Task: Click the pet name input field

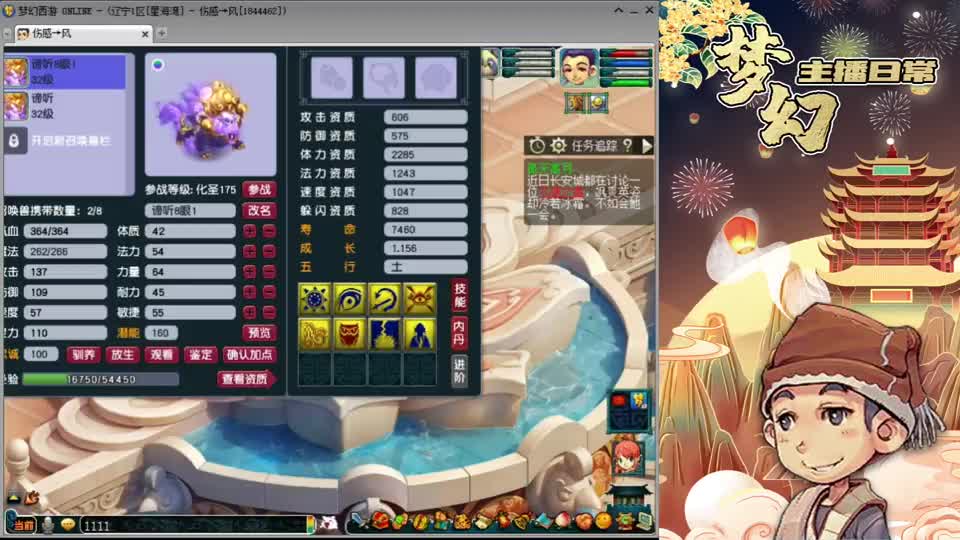Action: click(x=190, y=211)
